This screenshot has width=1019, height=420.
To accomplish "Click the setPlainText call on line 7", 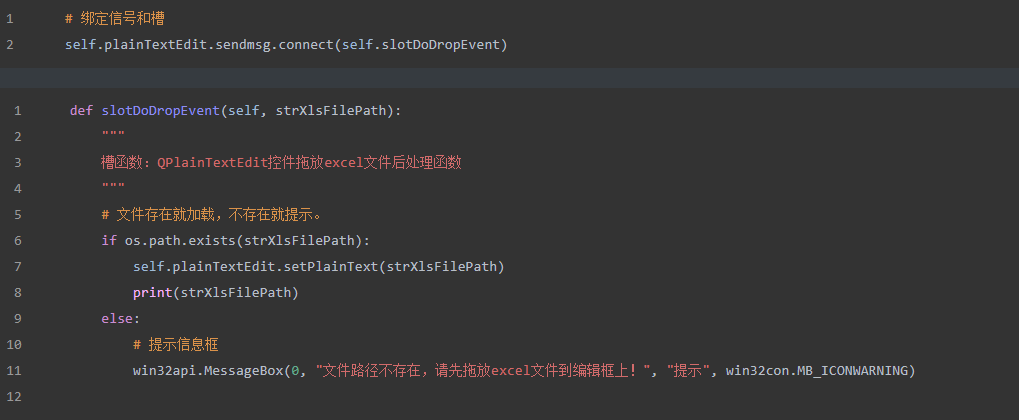I will tap(318, 267).
